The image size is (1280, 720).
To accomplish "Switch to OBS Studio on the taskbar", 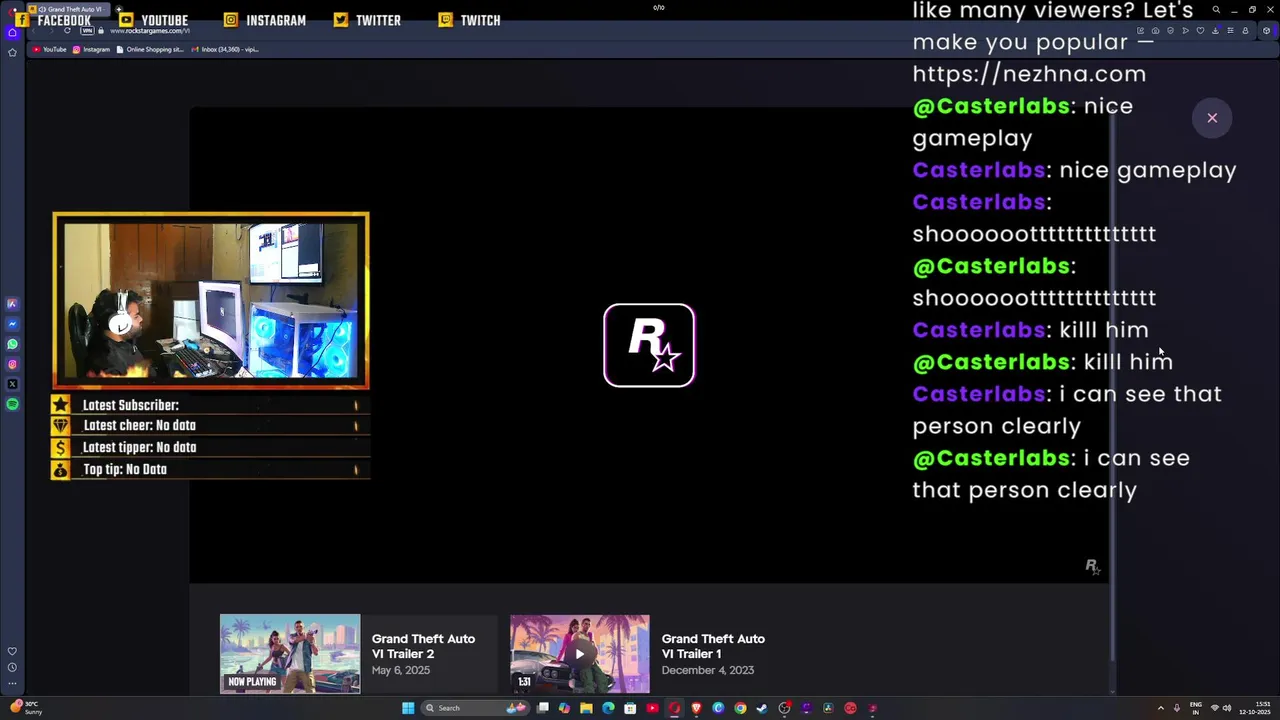I will point(784,708).
